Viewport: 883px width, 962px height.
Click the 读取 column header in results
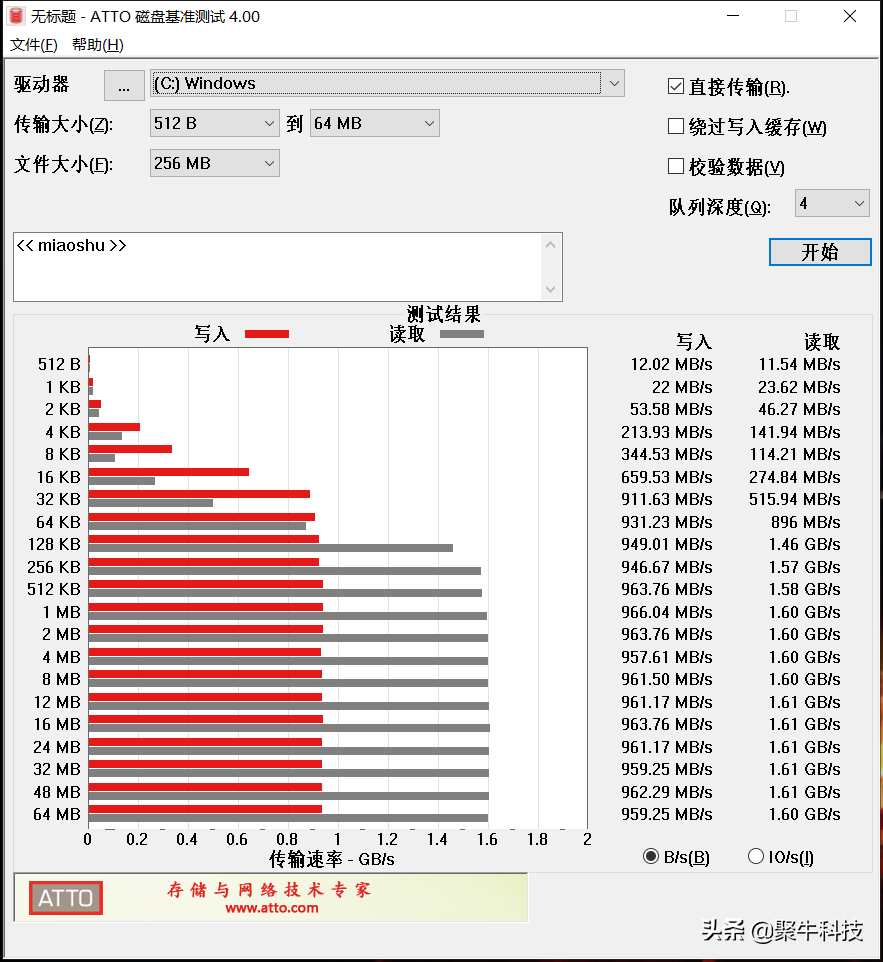[822, 341]
